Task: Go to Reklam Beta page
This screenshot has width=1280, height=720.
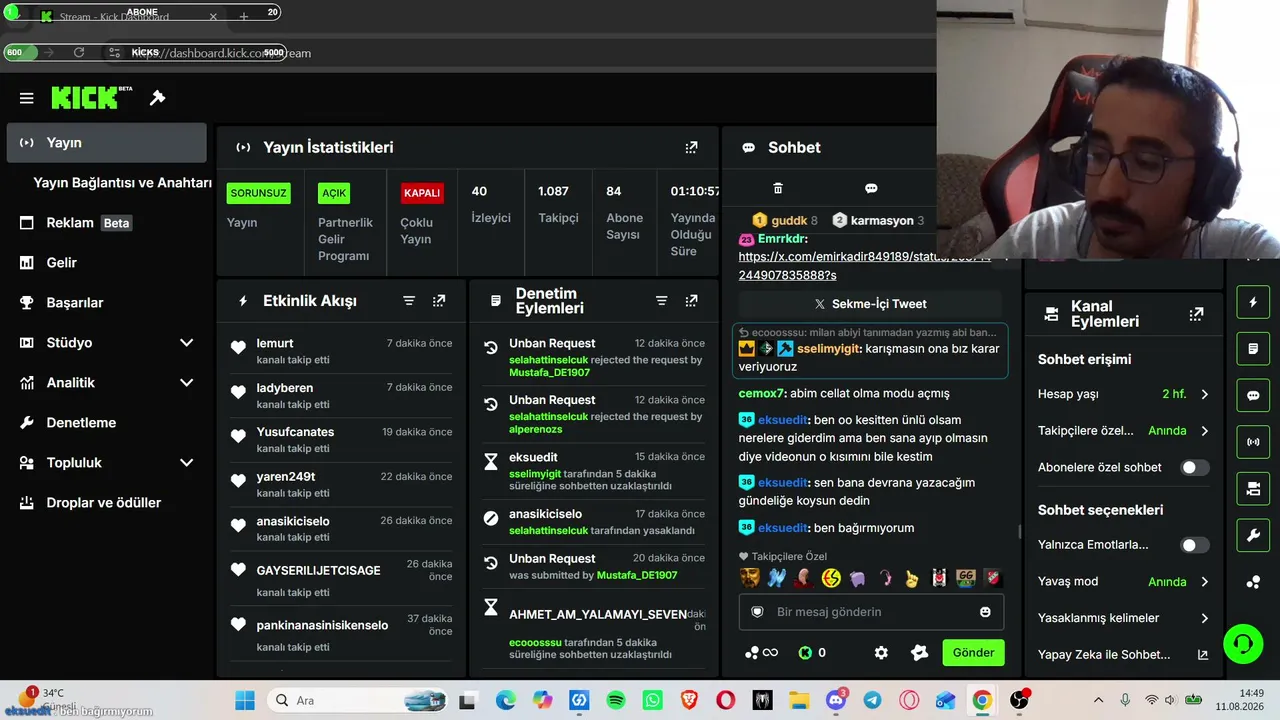Action: 106,223
